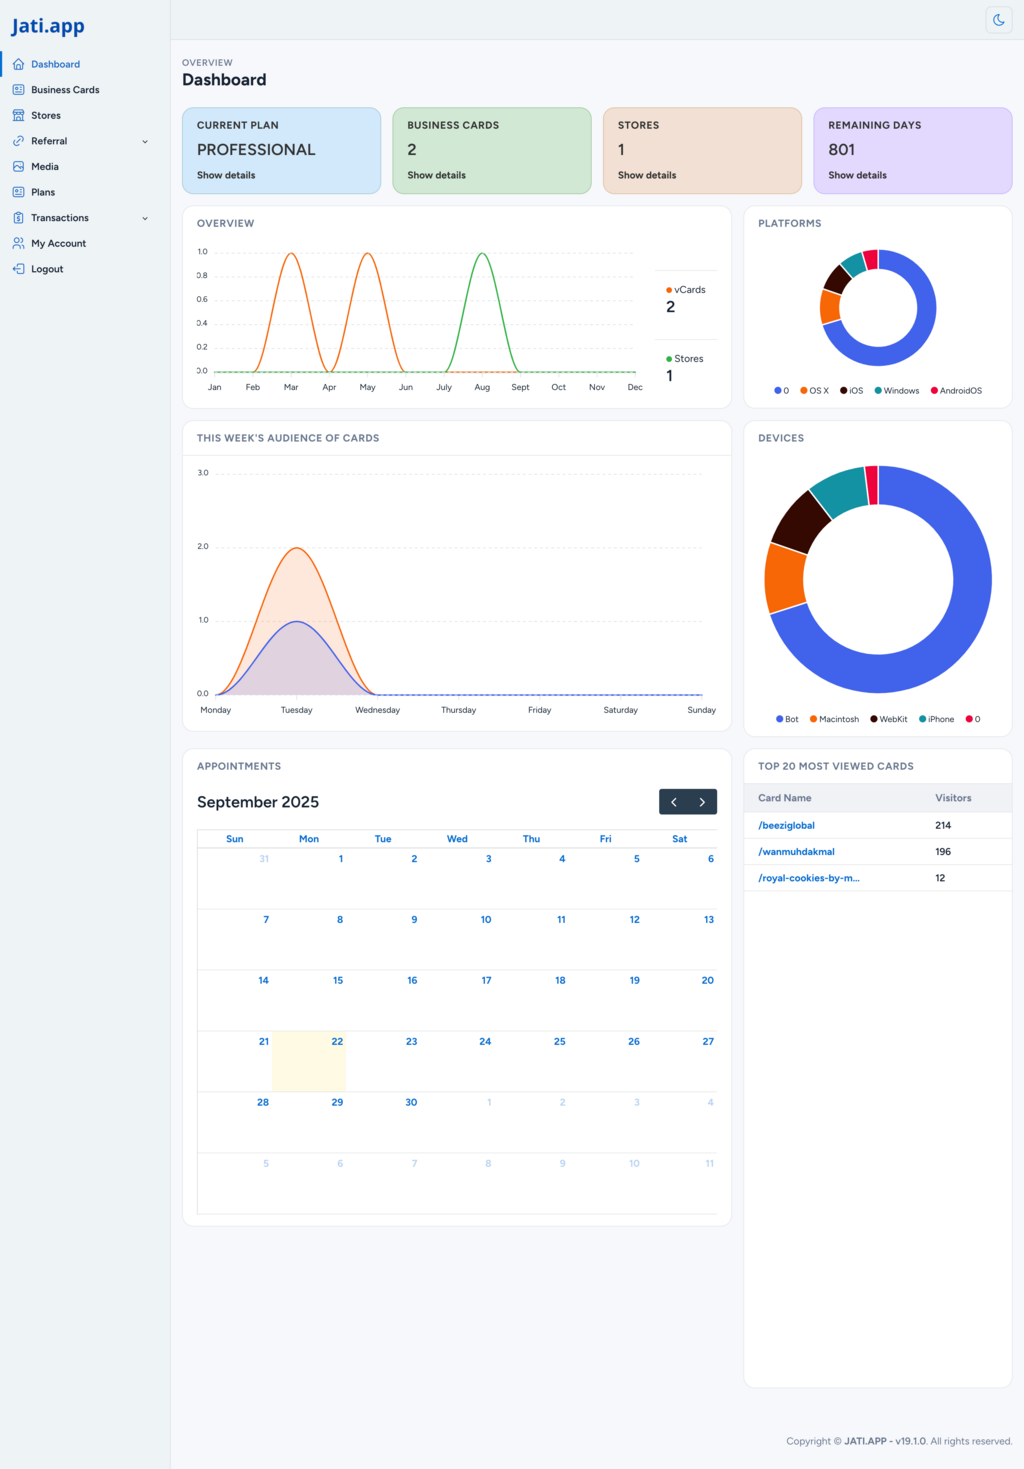Click the Dashboard home icon in sidebar
Screen dimensions: 1024x1469
[18, 64]
